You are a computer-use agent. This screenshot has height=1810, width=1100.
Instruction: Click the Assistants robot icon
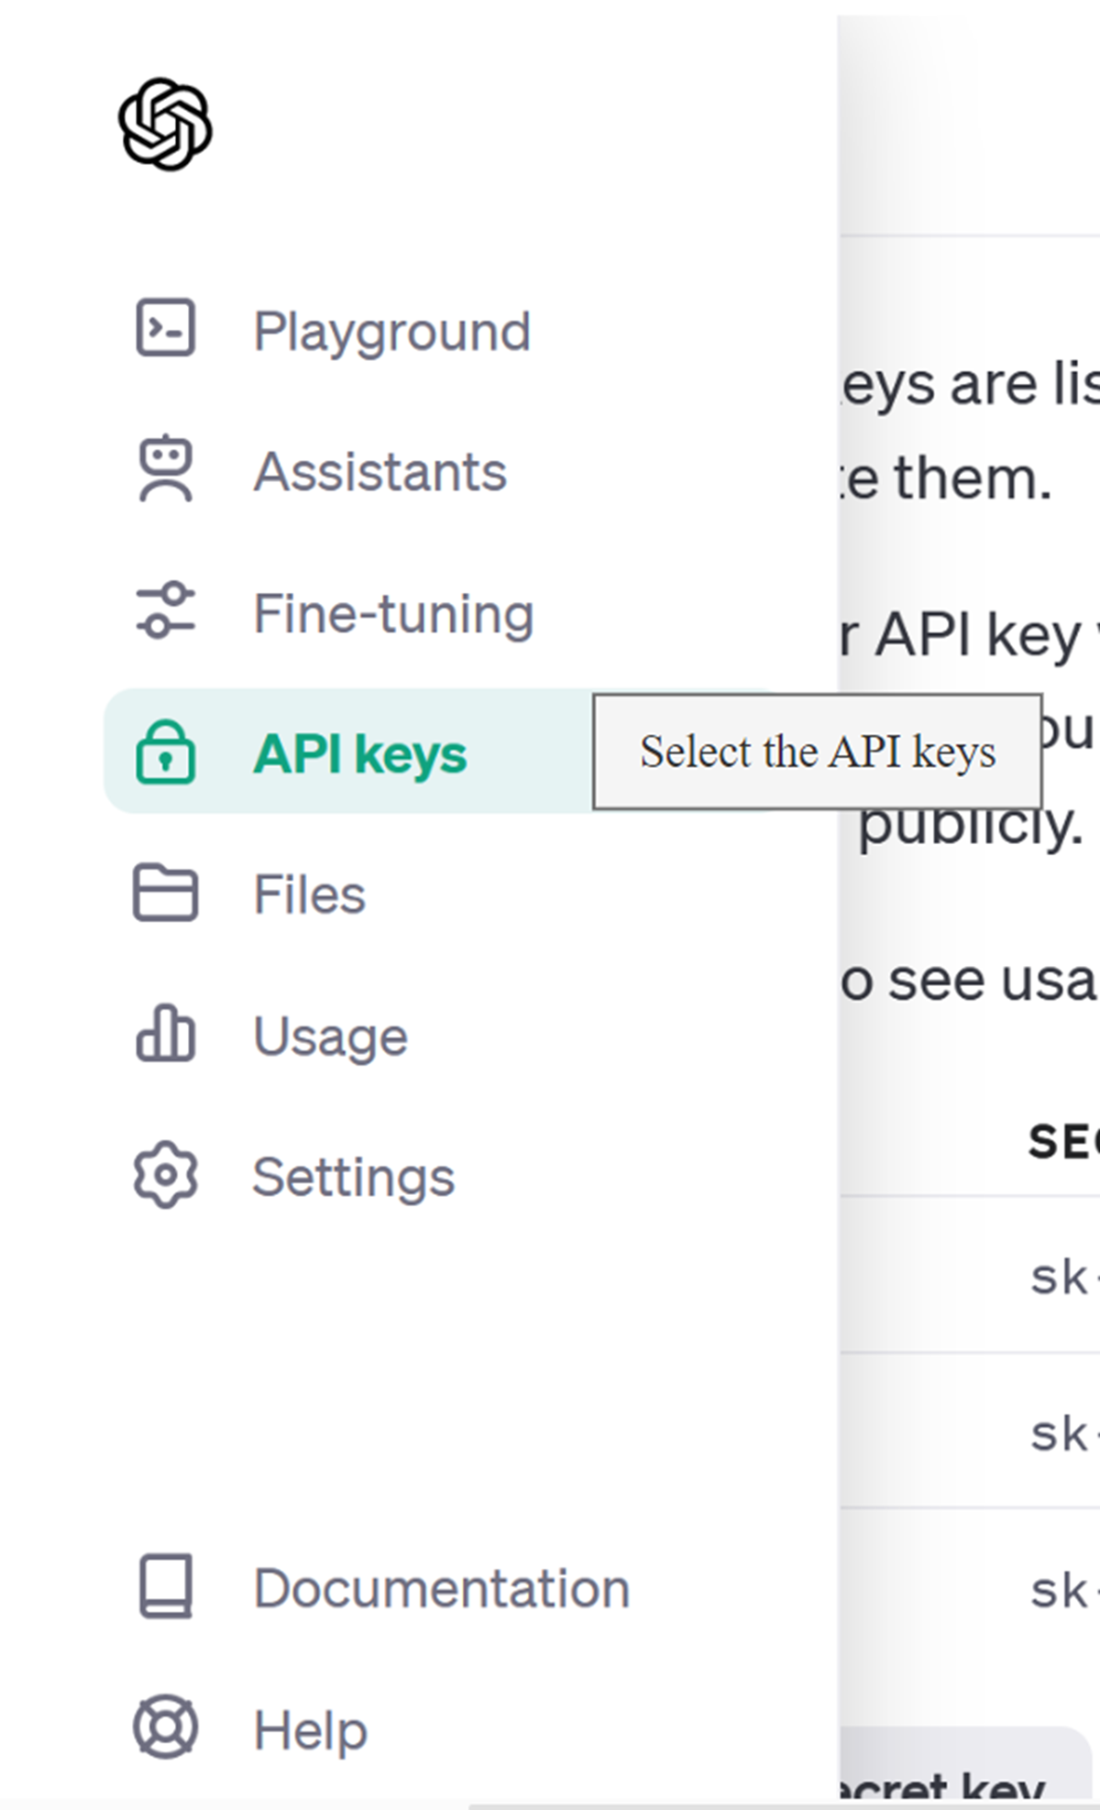click(x=165, y=468)
